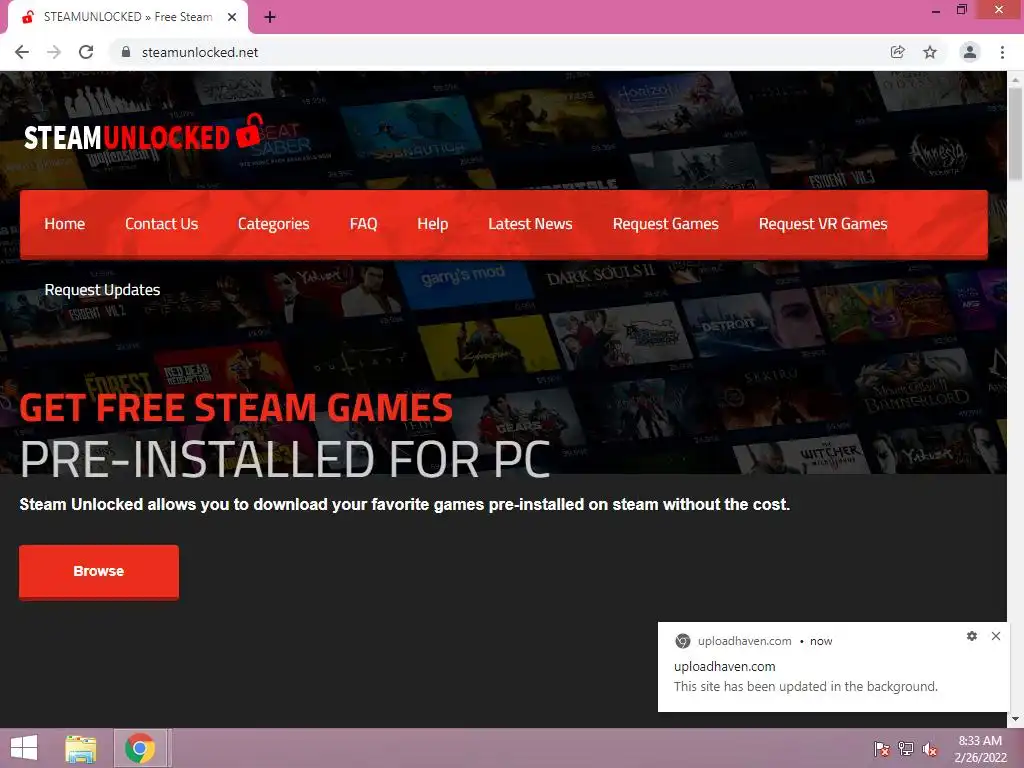Image resolution: width=1024 pixels, height=768 pixels.
Task: Reload the page with the refresh icon
Action: [x=86, y=52]
